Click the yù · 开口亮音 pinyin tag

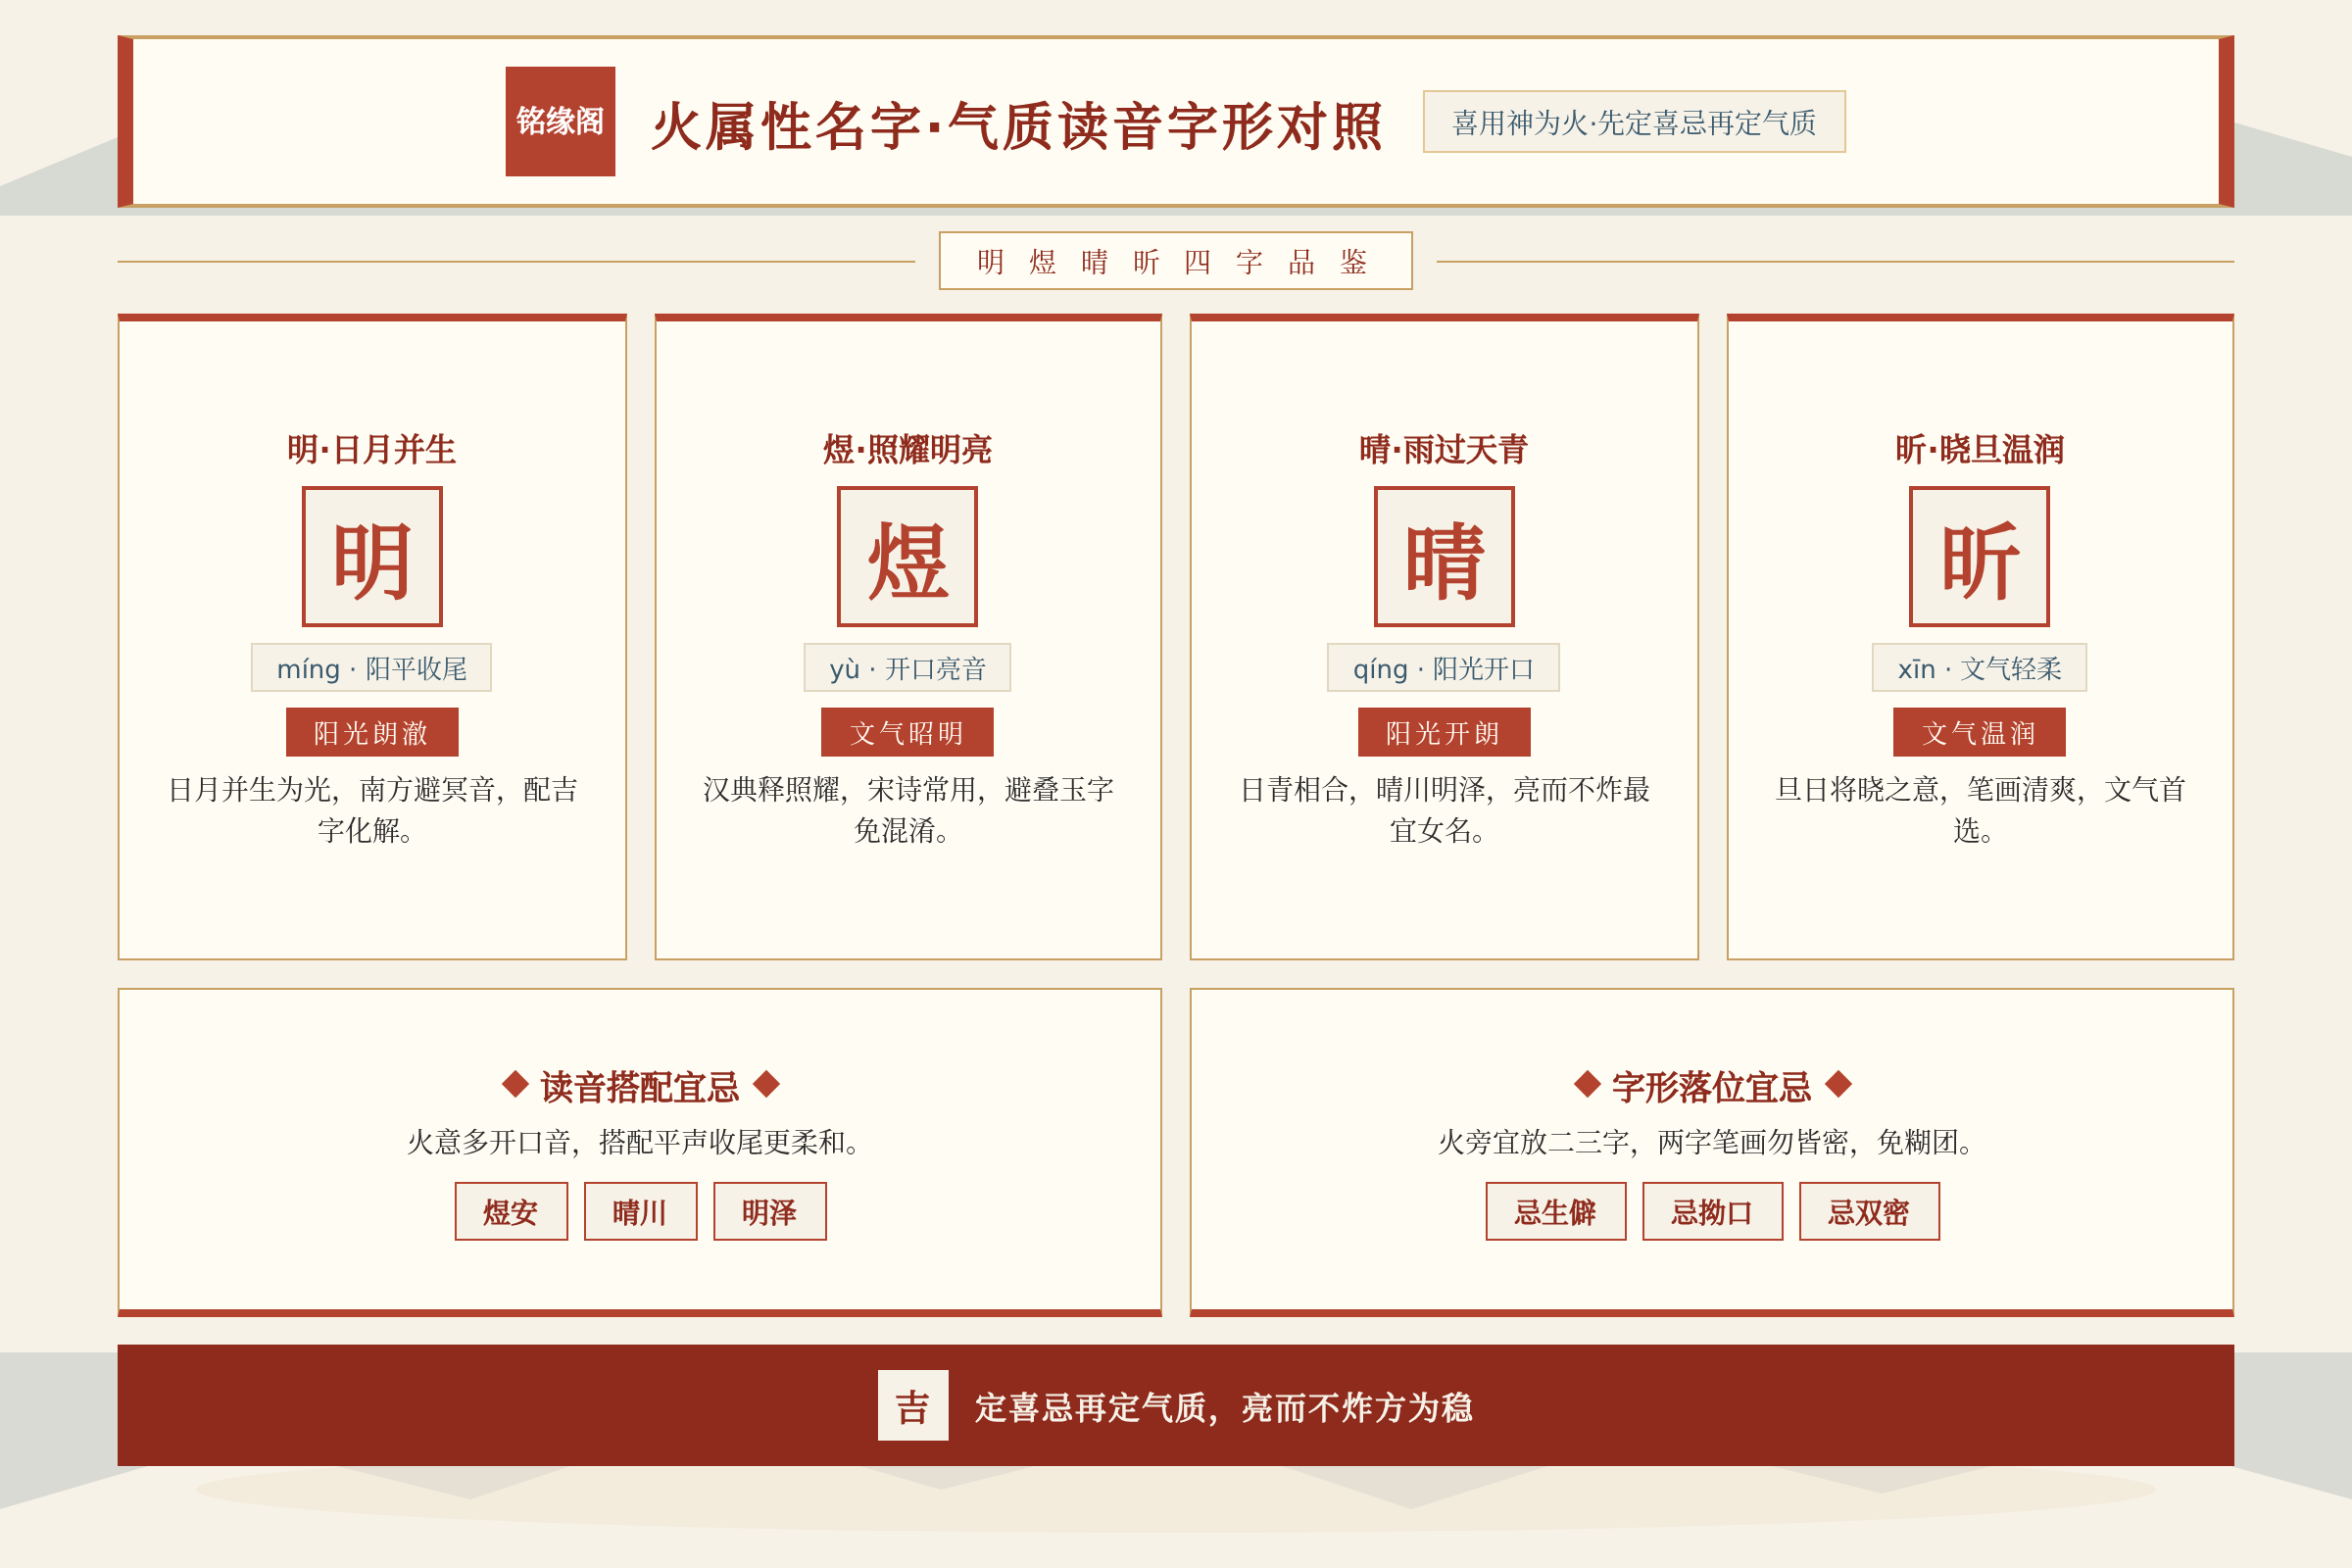click(x=907, y=667)
